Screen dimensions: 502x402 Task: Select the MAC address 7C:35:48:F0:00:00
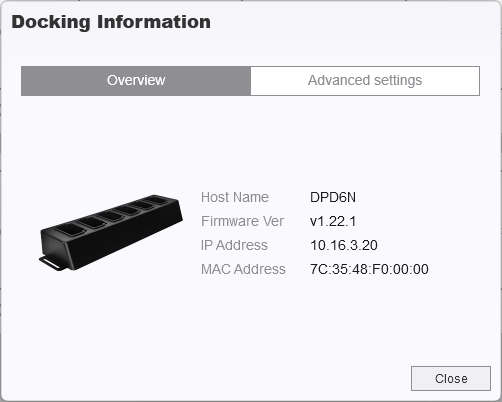pyautogui.click(x=369, y=269)
